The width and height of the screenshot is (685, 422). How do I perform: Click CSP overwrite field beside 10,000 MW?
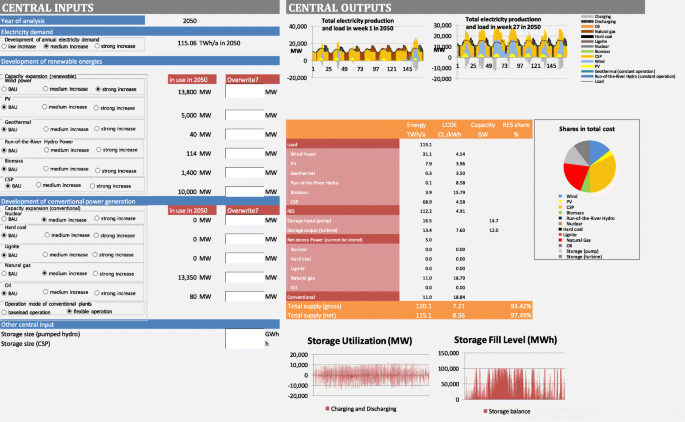pos(245,191)
